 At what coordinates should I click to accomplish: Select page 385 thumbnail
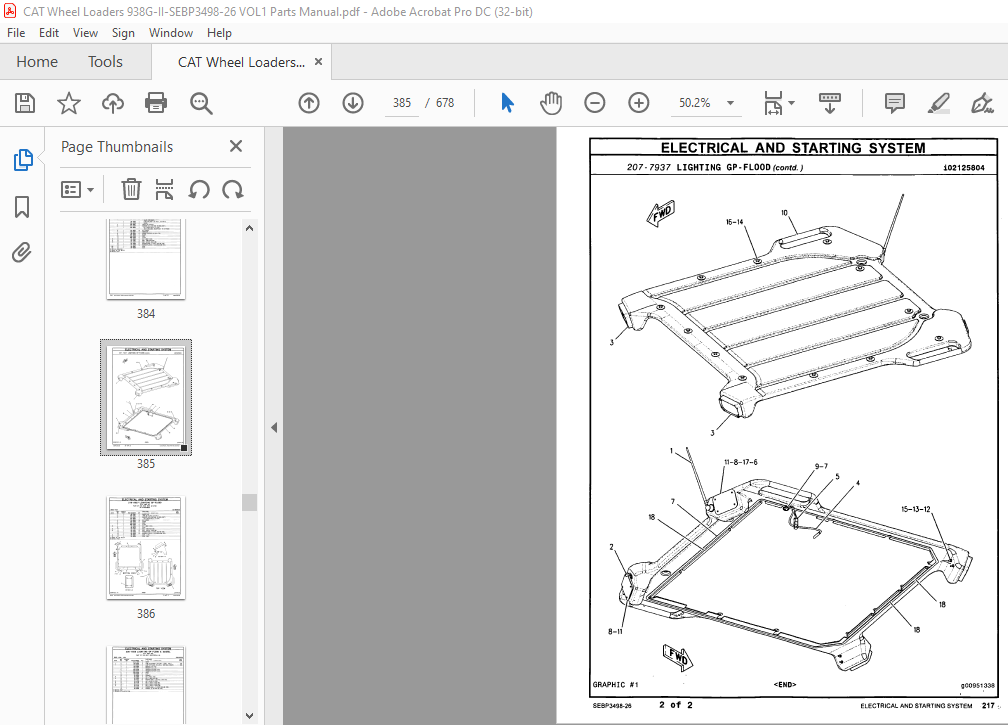[x=146, y=397]
